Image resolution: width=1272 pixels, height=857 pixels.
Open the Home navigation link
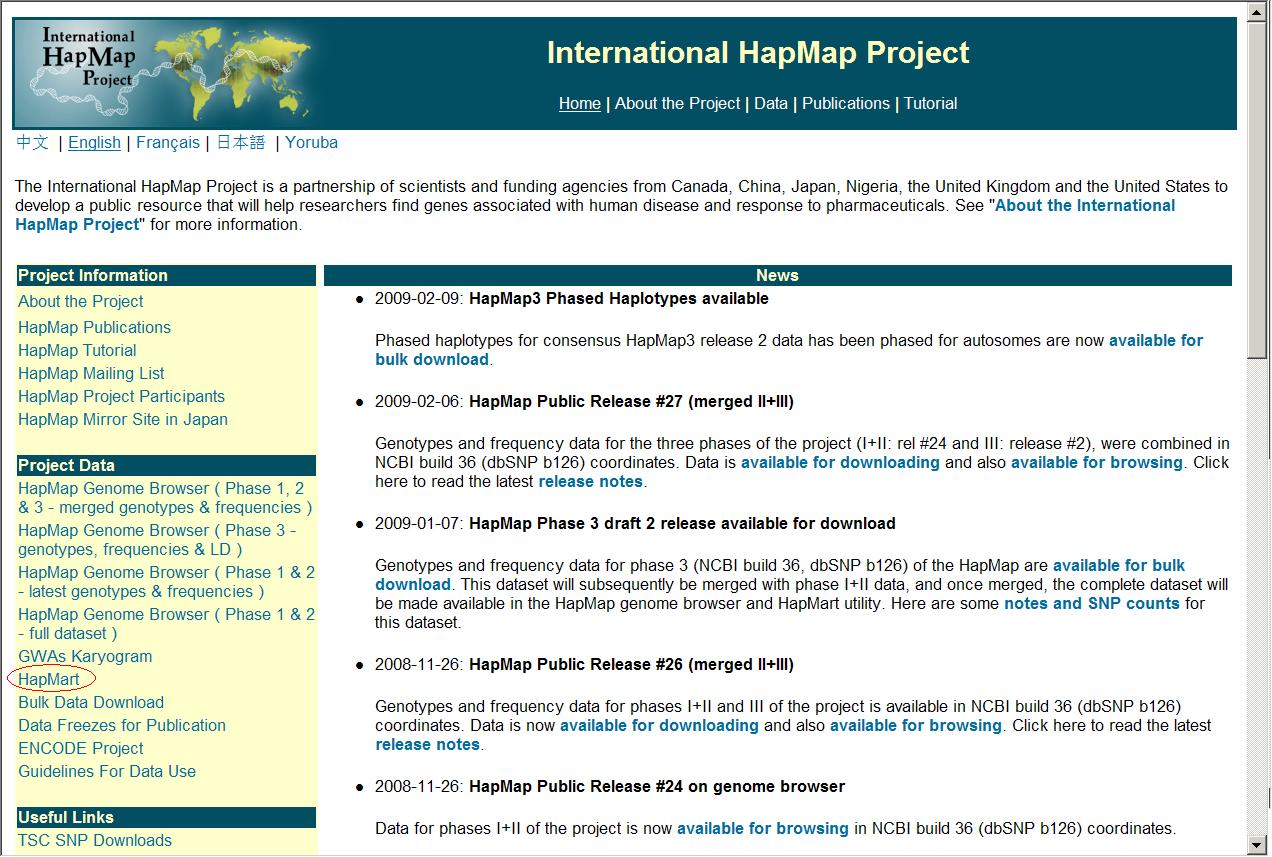[579, 104]
